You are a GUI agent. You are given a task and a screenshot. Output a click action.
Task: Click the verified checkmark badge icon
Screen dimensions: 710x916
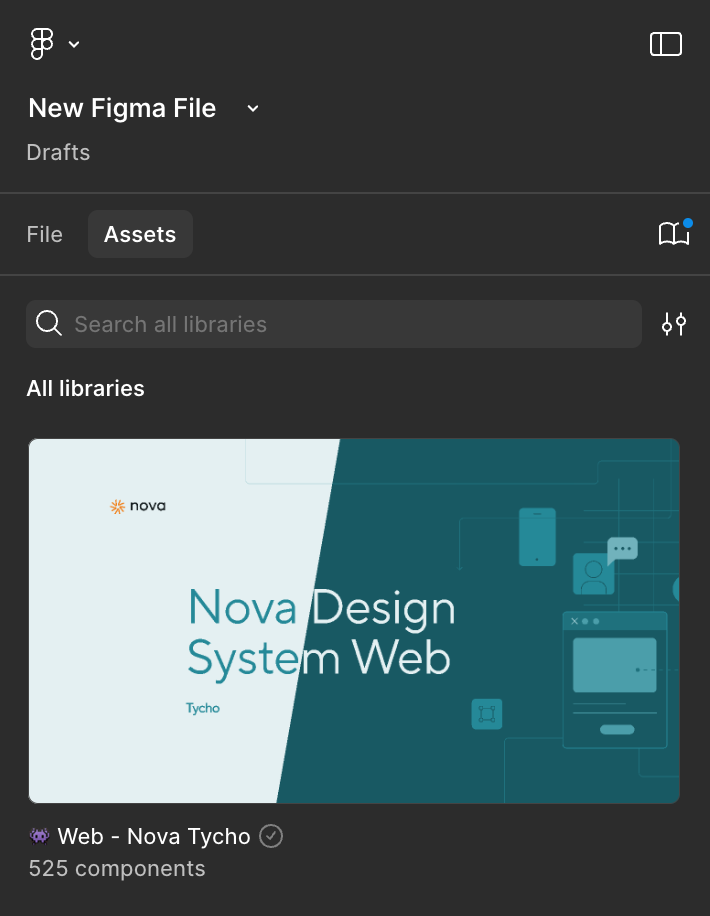(x=271, y=836)
